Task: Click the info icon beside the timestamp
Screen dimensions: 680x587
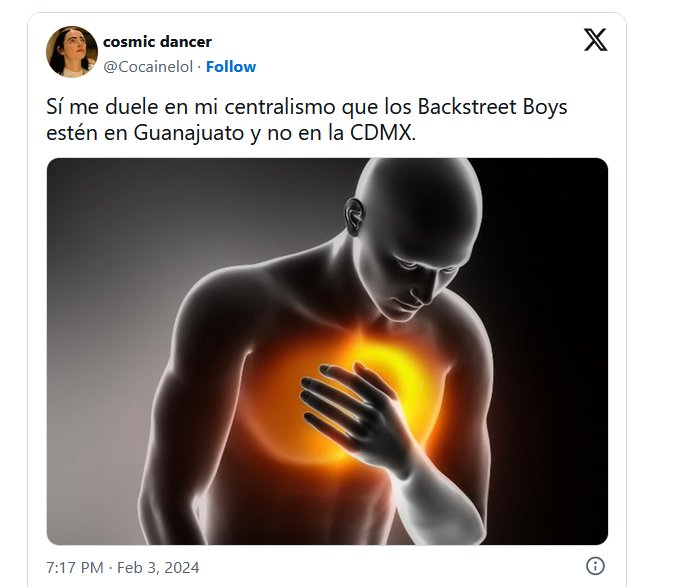Action: [595, 566]
